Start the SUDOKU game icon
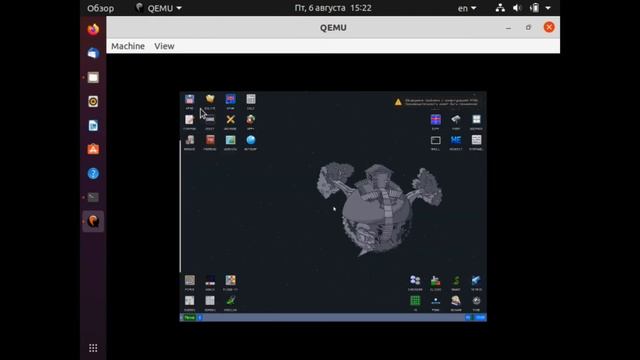Viewport: 640px width, 360px height. click(x=189, y=301)
